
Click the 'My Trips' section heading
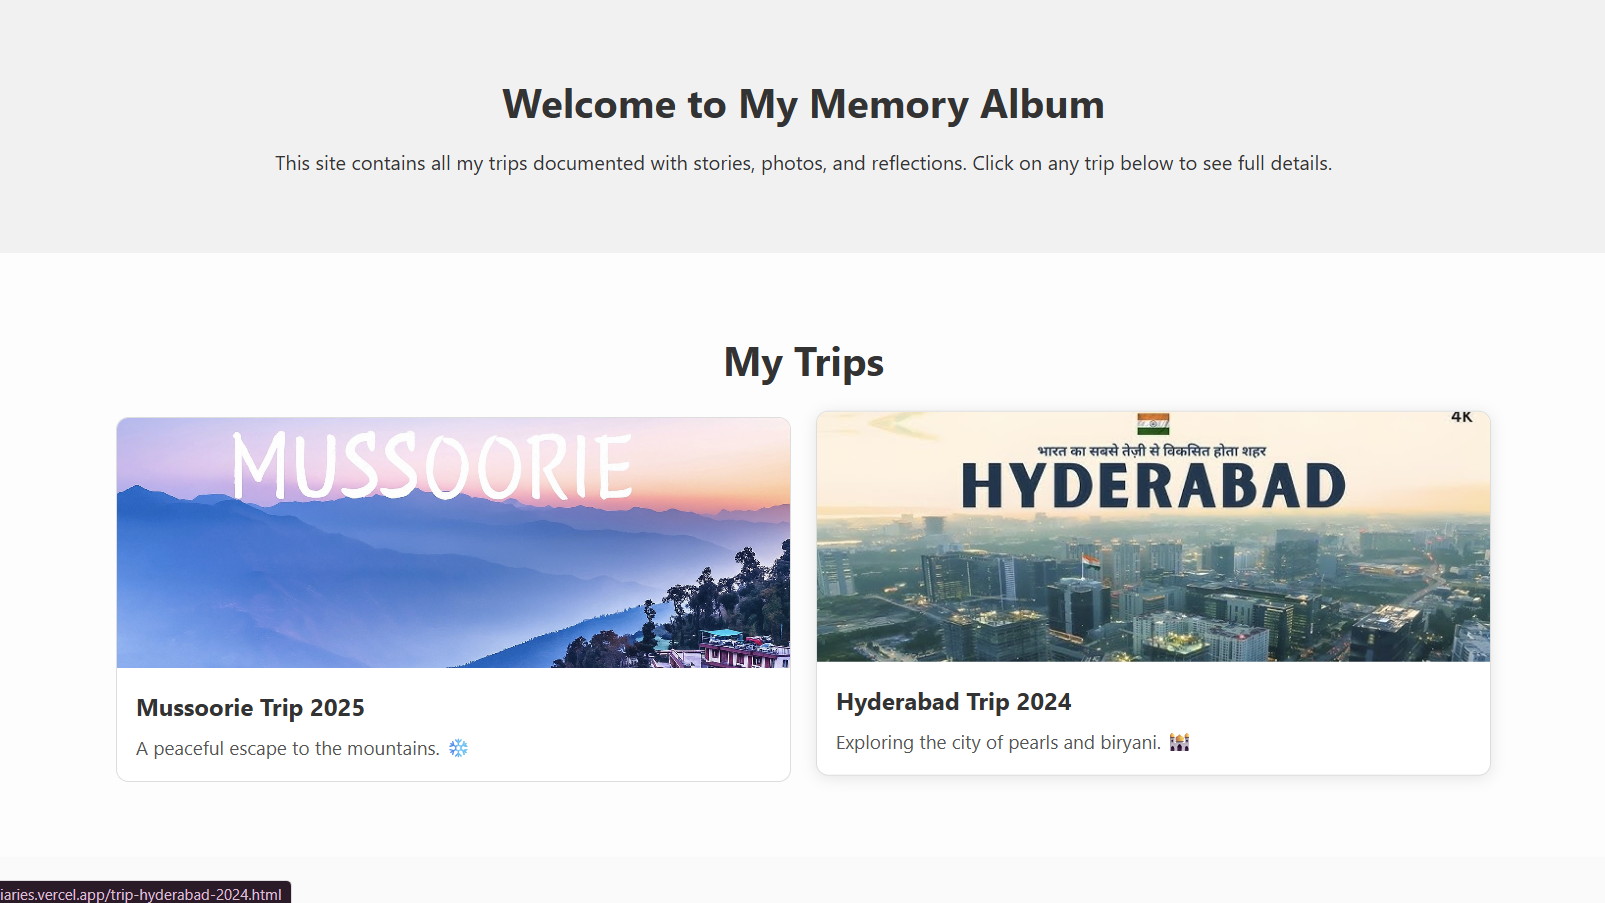point(803,362)
